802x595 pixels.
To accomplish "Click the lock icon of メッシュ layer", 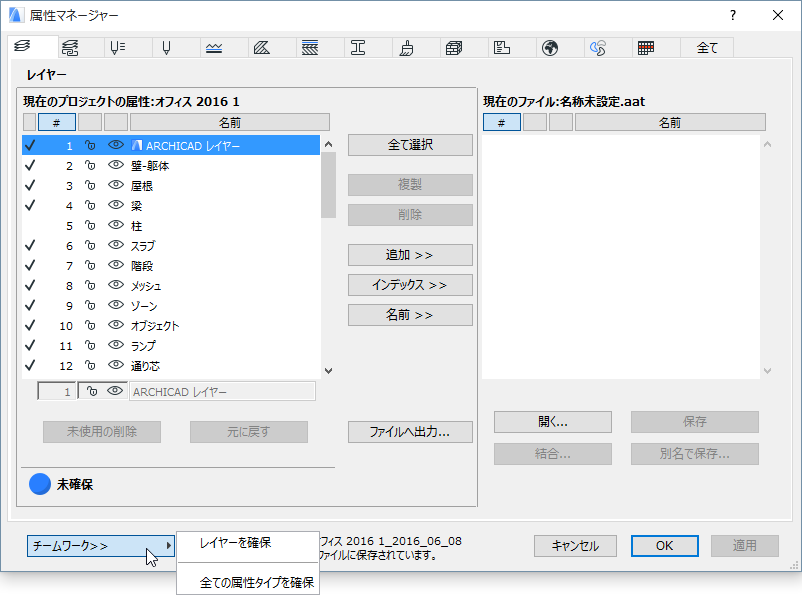I will [x=91, y=285].
